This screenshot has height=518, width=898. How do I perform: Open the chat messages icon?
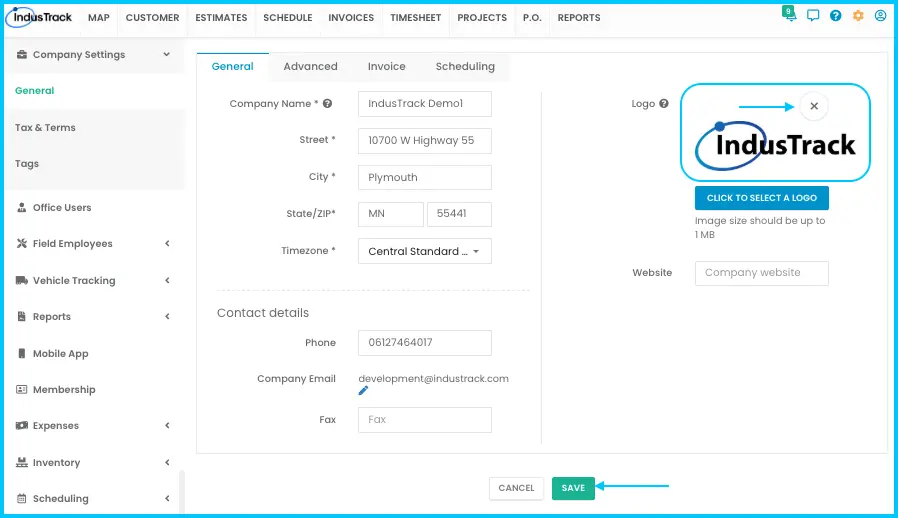coord(813,15)
